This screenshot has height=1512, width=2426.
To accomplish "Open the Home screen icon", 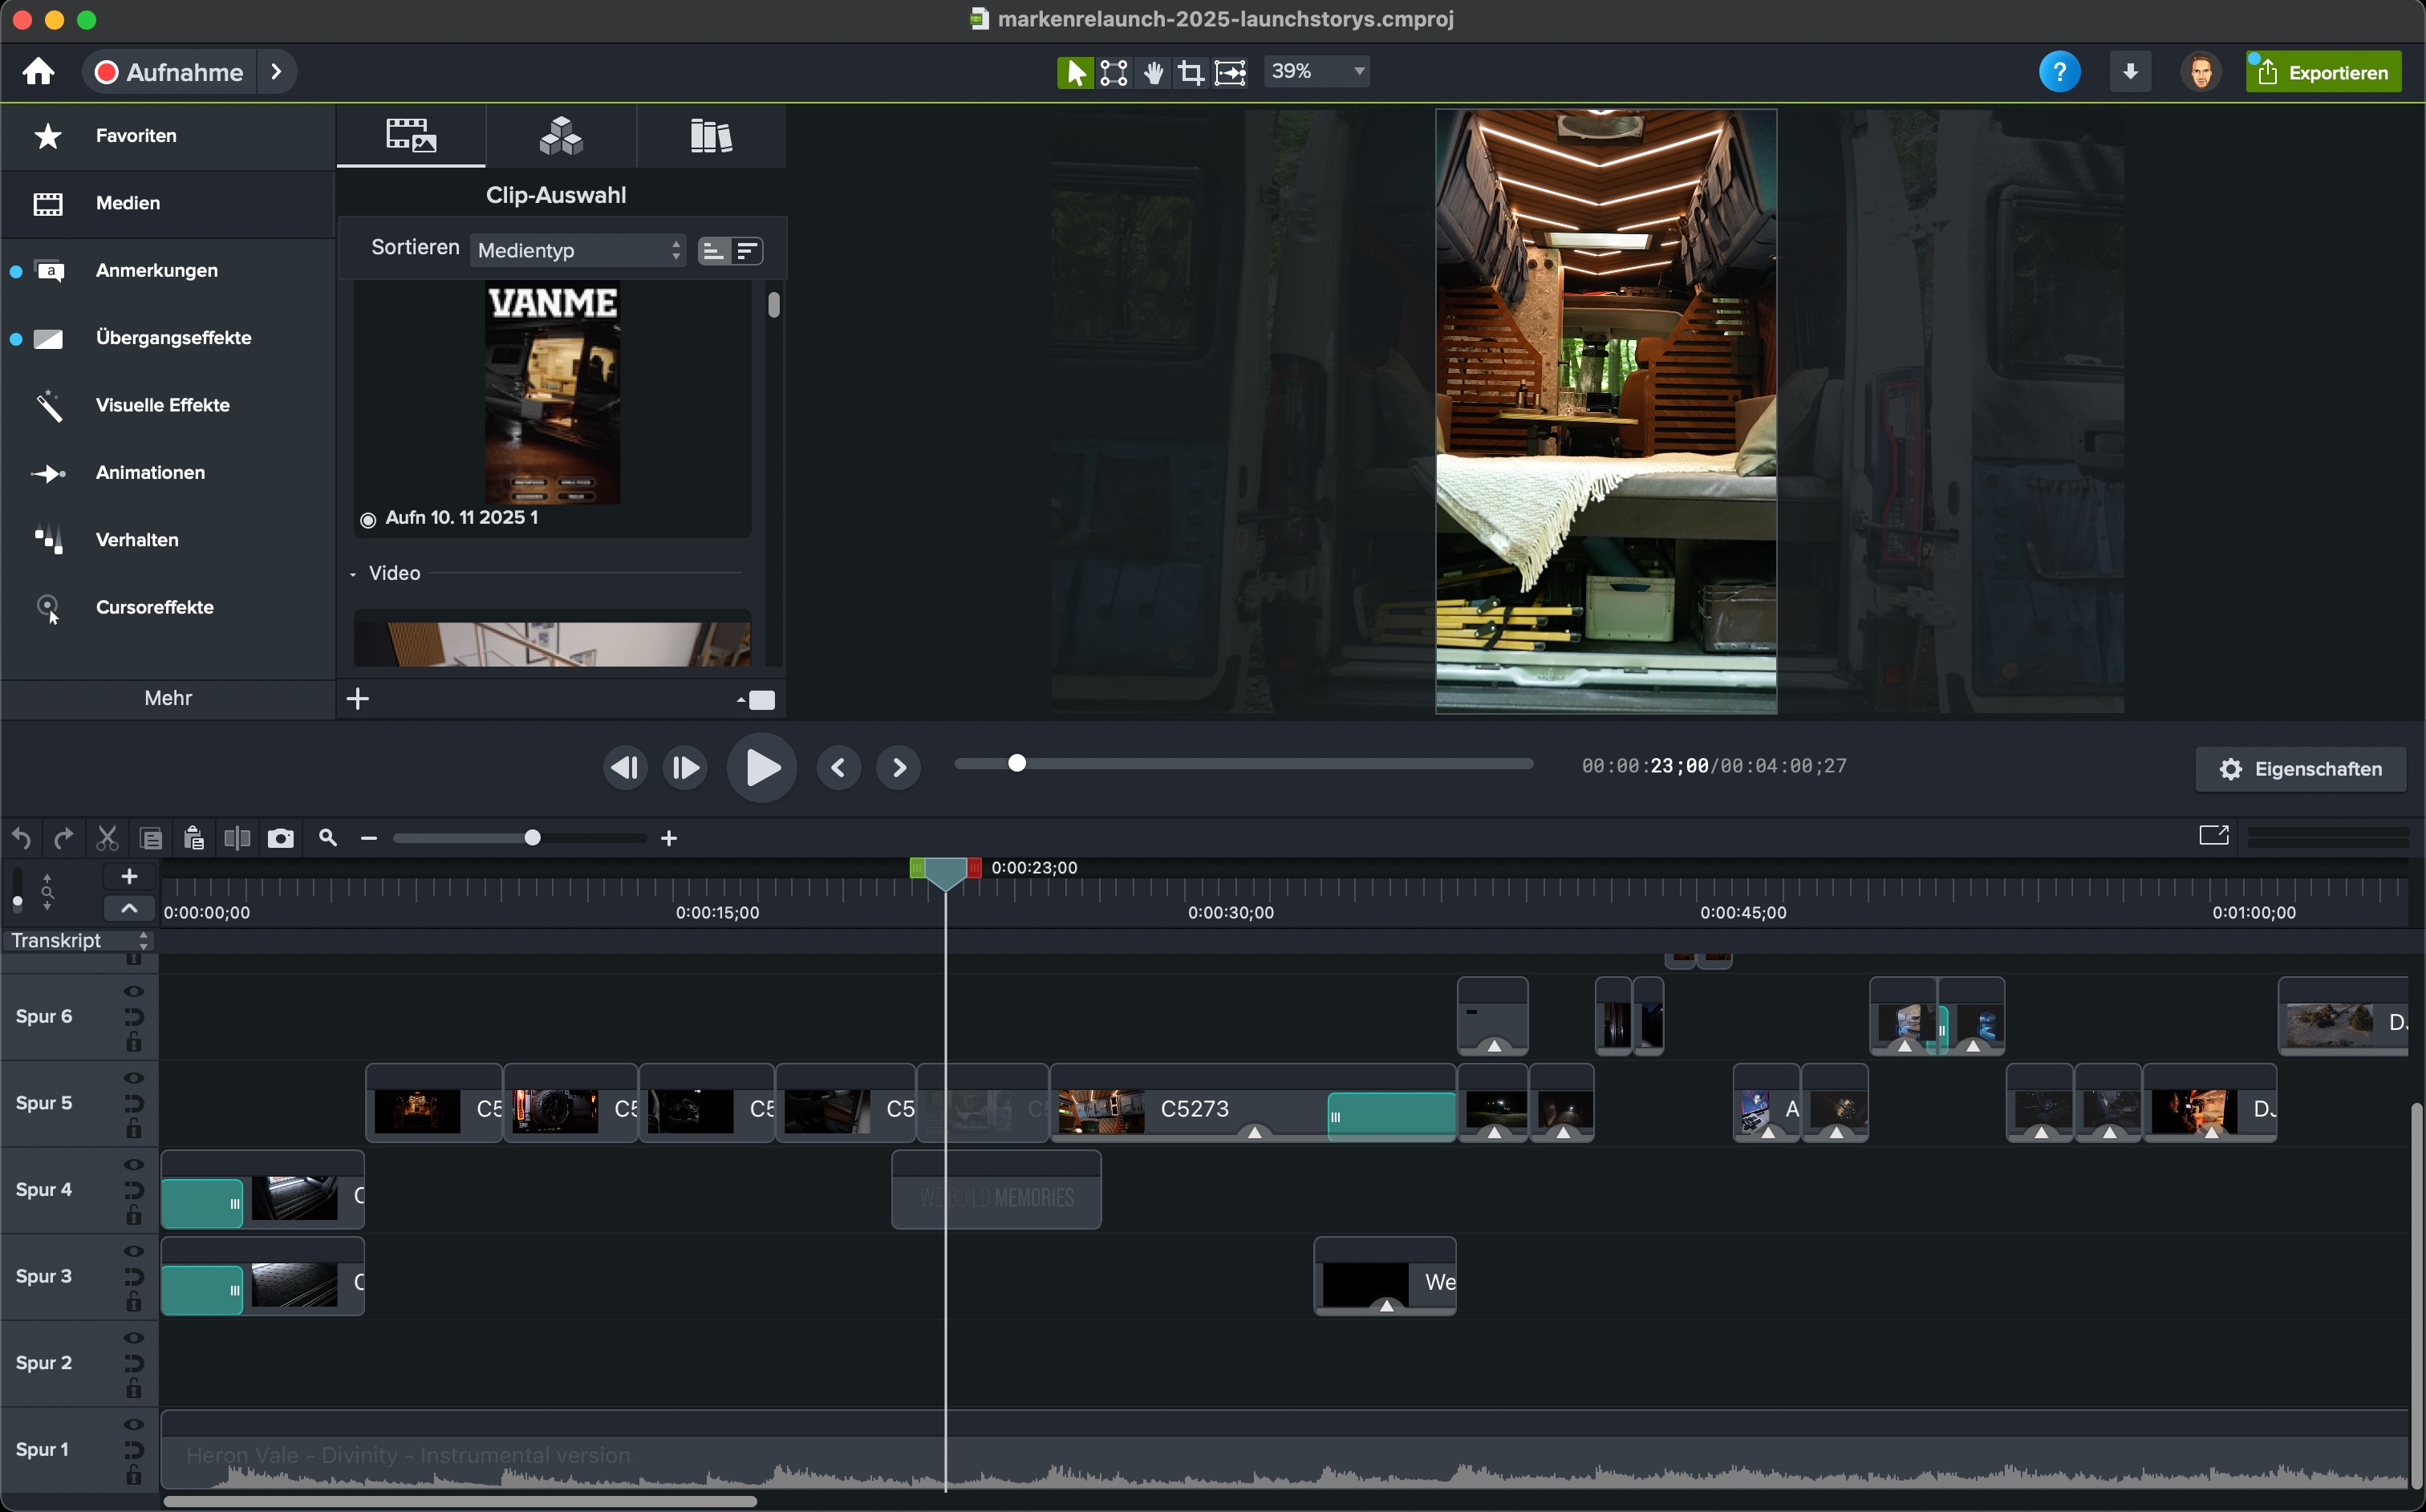I will coord(39,72).
